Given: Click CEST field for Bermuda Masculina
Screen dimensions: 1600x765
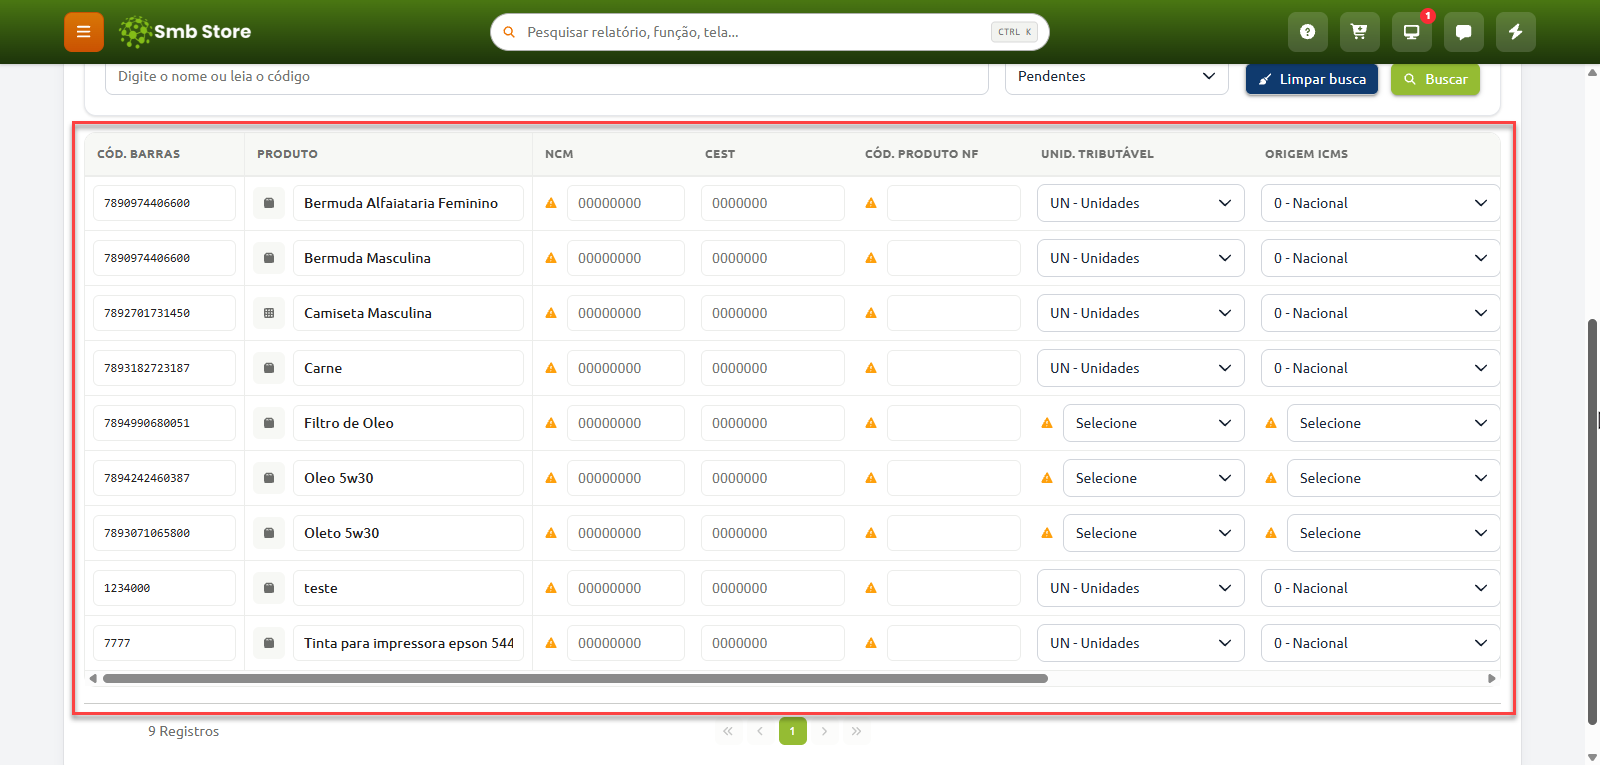Looking at the screenshot, I should click(x=772, y=258).
